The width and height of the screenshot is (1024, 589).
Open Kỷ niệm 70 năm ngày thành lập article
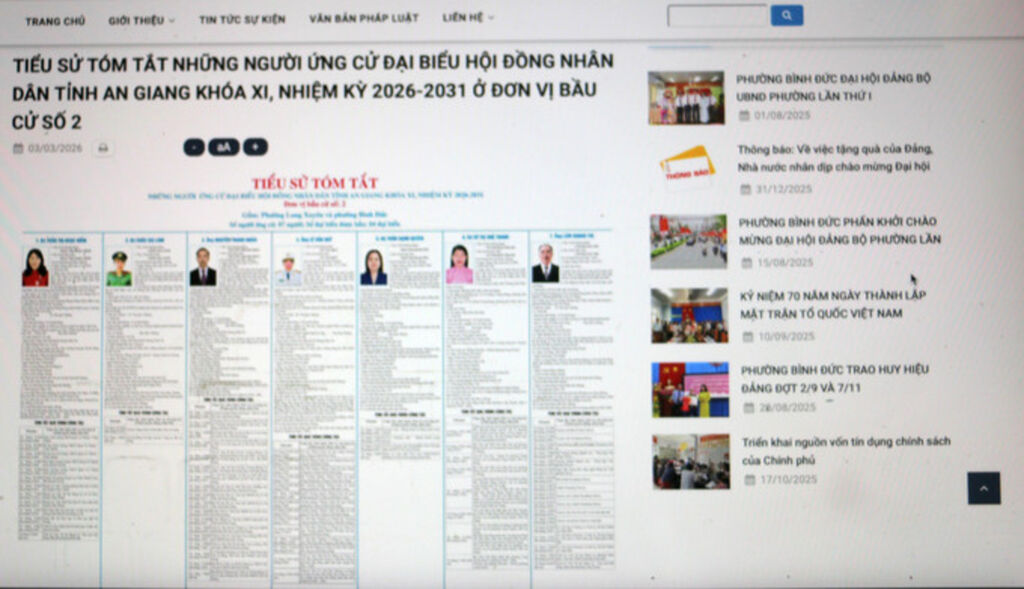pyautogui.click(x=832, y=304)
